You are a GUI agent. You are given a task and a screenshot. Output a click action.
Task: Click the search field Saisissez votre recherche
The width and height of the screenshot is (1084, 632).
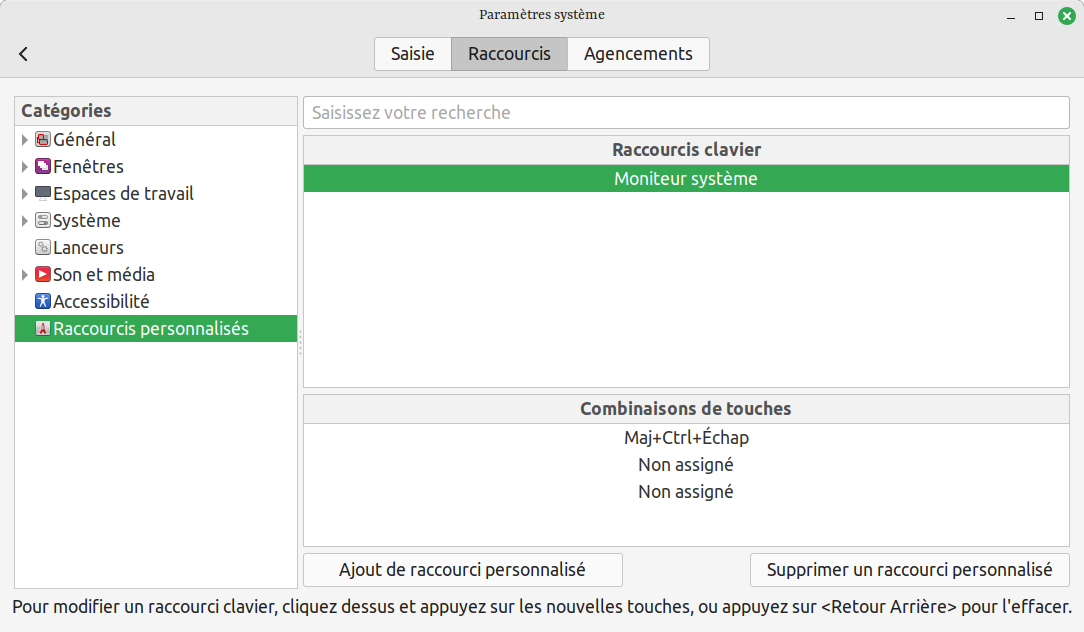coord(686,113)
